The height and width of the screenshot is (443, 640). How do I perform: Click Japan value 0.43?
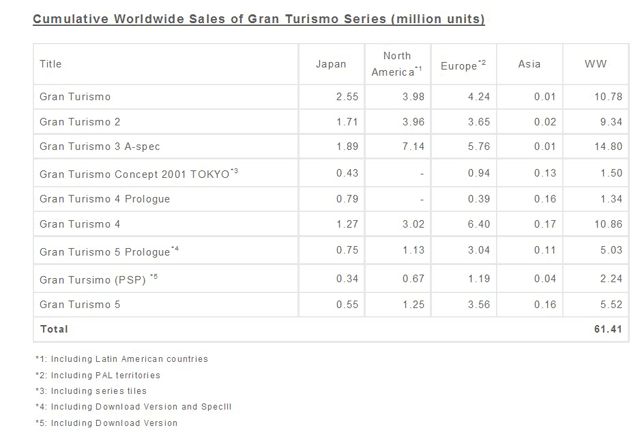pos(347,173)
